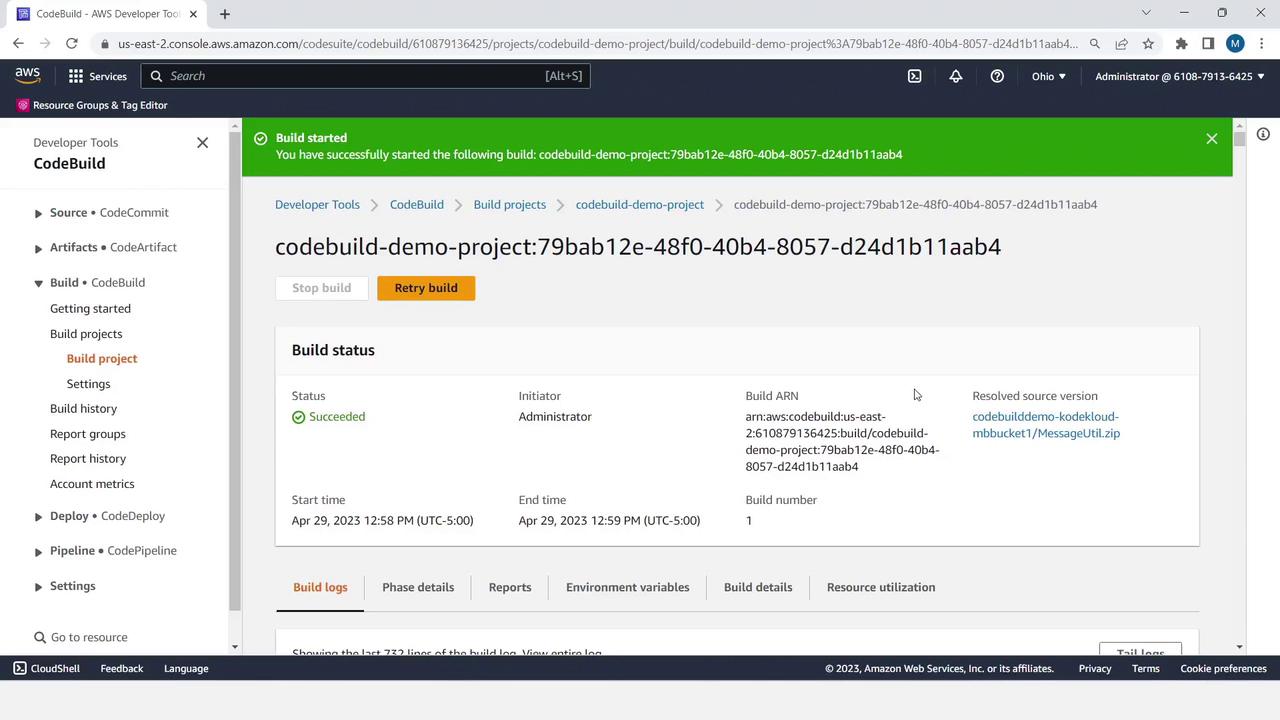Open the Privacy link in footer

click(1095, 668)
